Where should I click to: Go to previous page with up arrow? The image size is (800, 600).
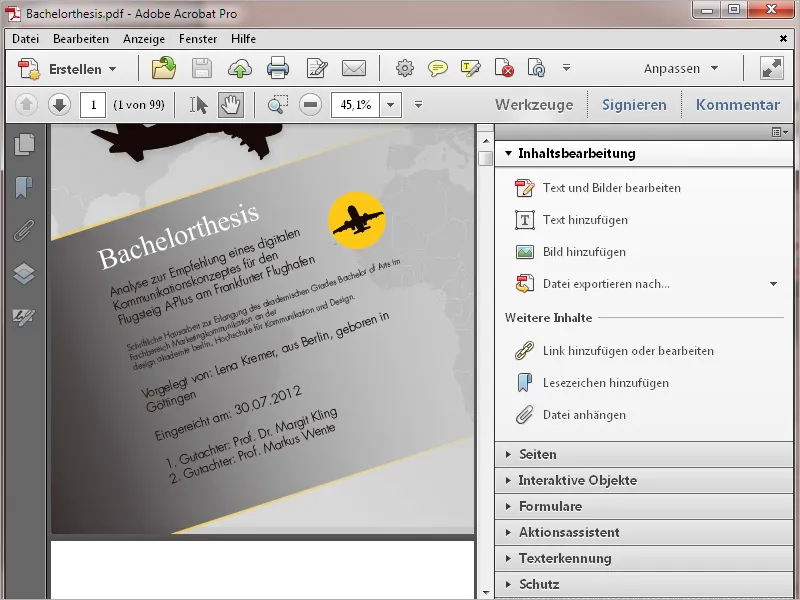coord(27,105)
